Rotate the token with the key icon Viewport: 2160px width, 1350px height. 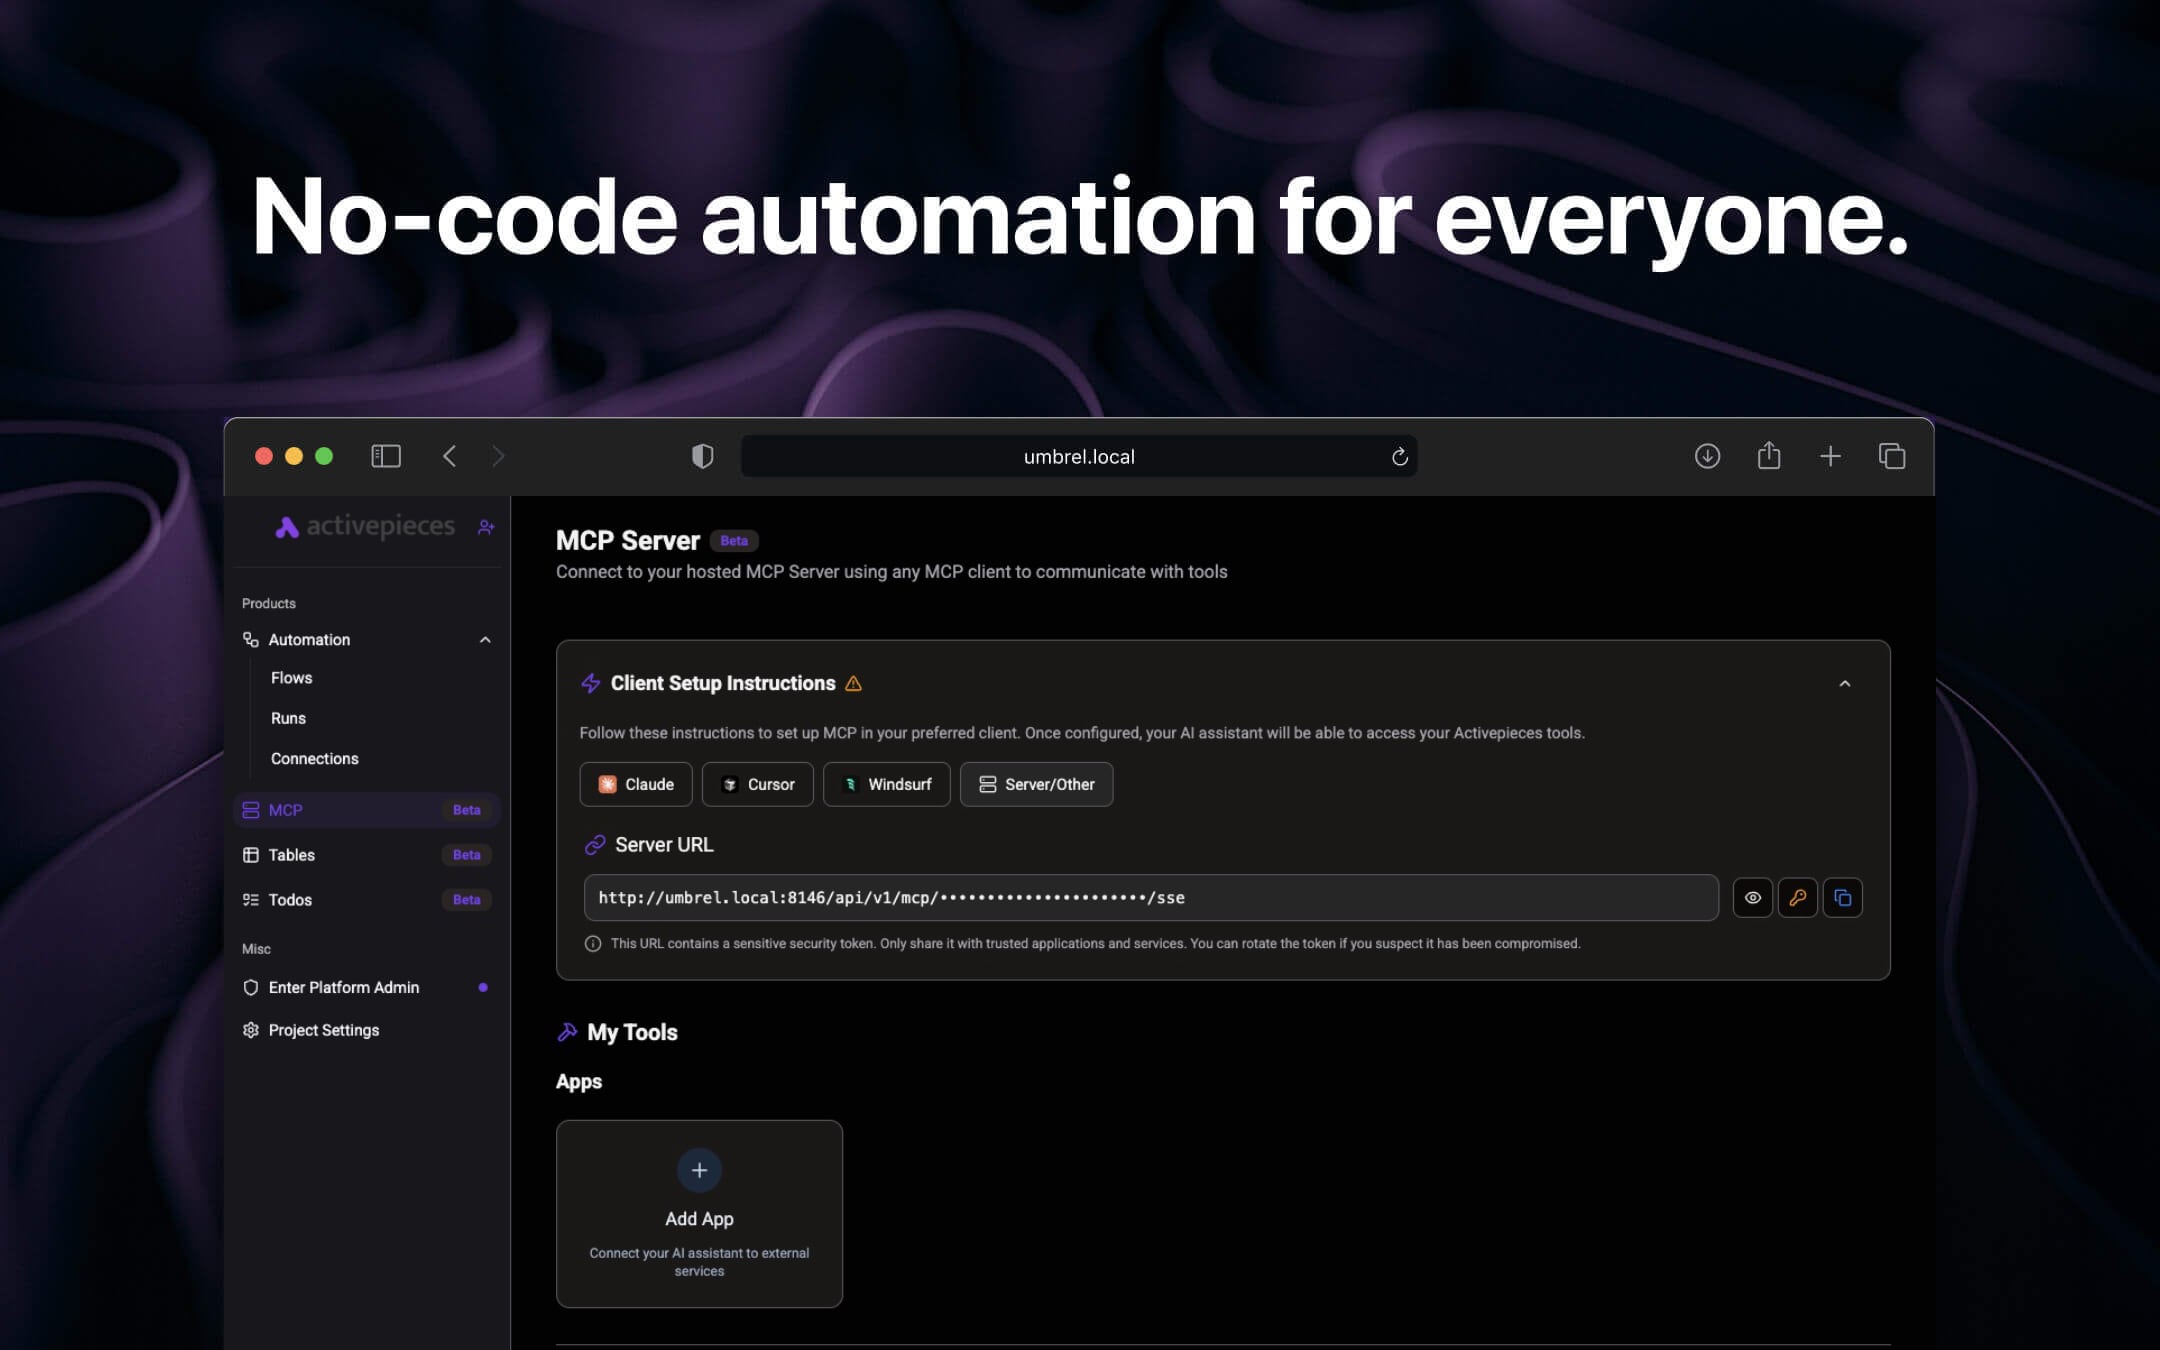1797,897
